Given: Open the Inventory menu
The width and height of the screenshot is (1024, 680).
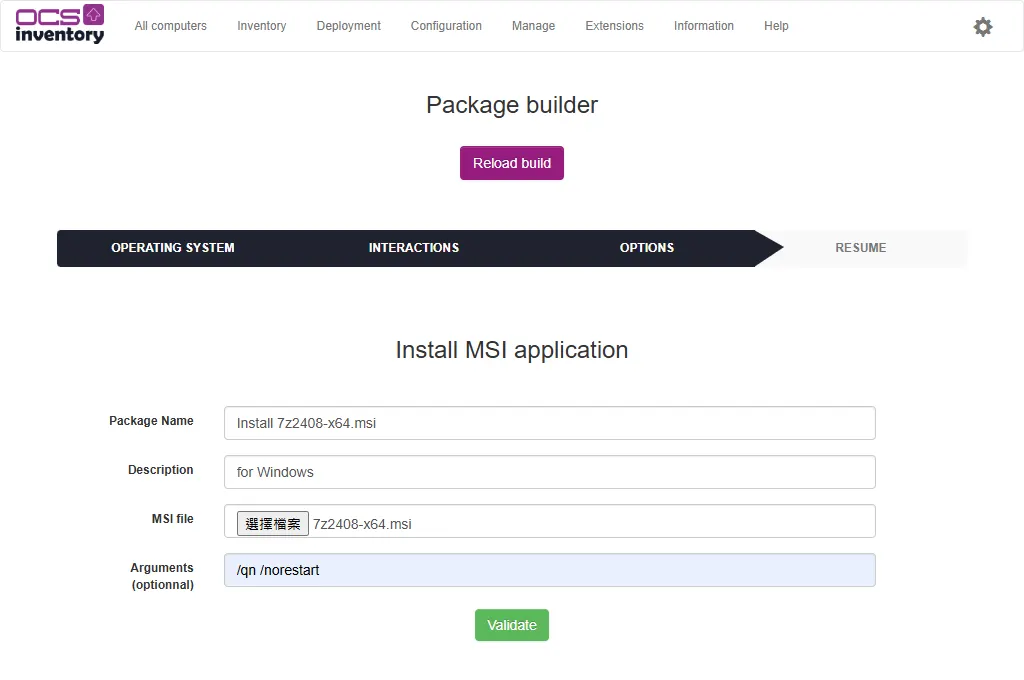Looking at the screenshot, I should click(261, 25).
